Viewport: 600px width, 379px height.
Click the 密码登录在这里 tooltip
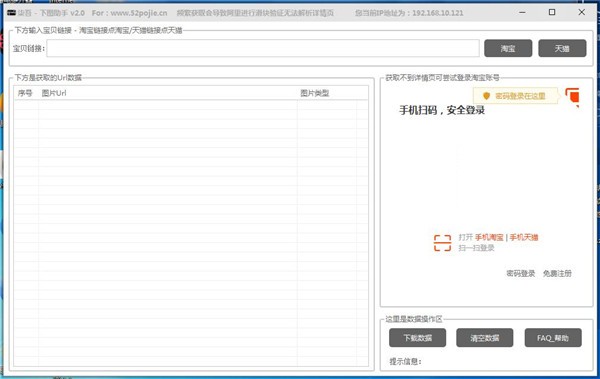coord(515,96)
